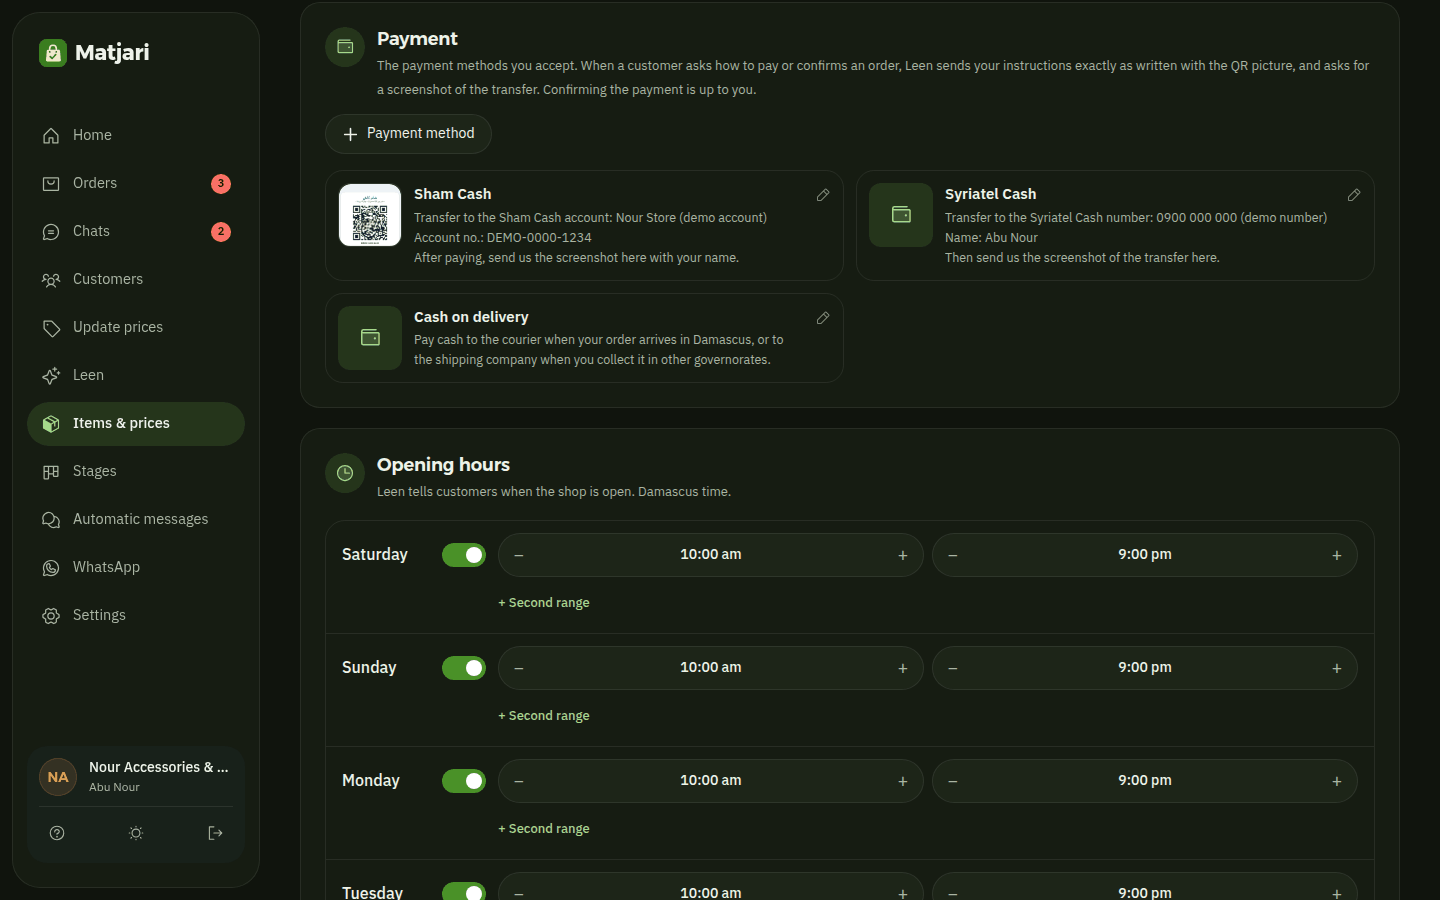Decrease Monday closing time 9:00 pm
Screen dimensions: 1440x900
[x=953, y=781]
